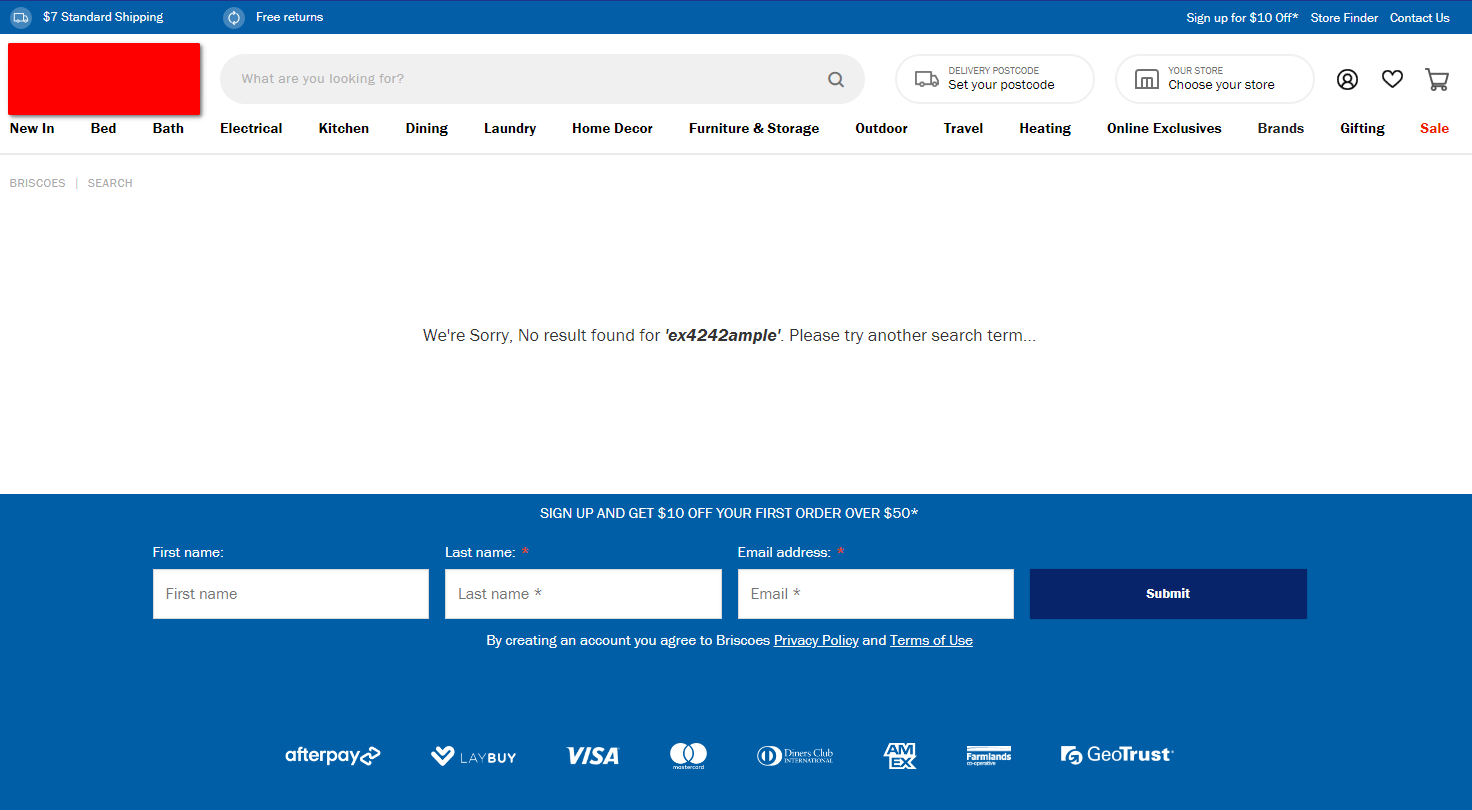Image resolution: width=1472 pixels, height=810 pixels.
Task: Click the Farmlands logo
Action: pyautogui.click(x=988, y=755)
